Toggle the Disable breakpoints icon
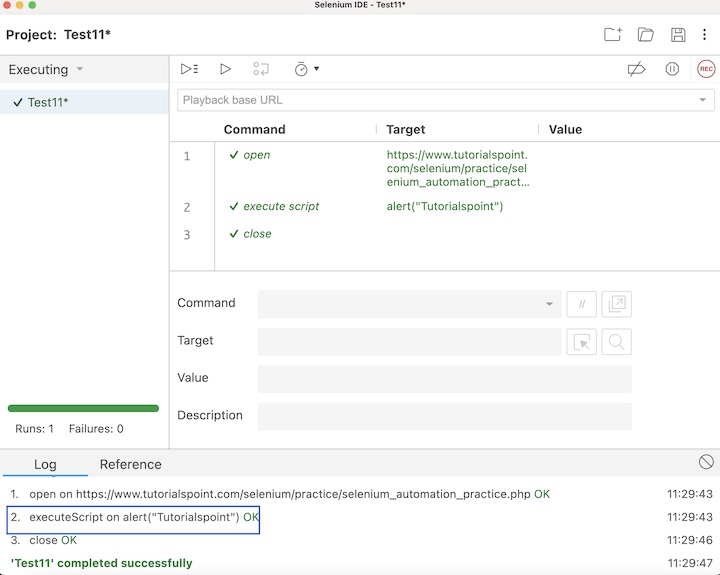Image resolution: width=720 pixels, height=575 pixels. point(636,69)
